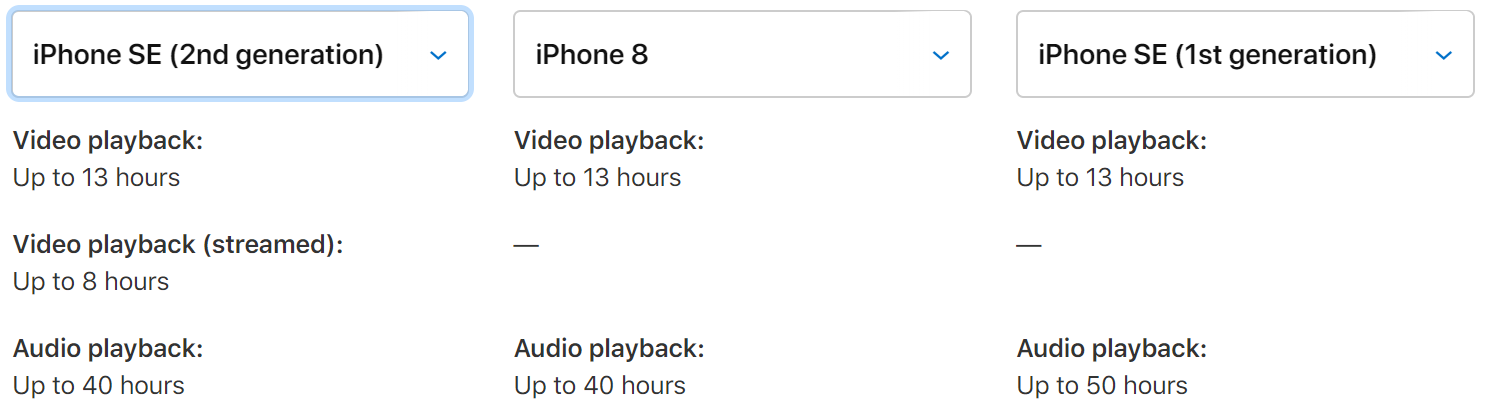
Task: Click Audio playback label under iPhone SE 1st generation
Action: pos(1112,349)
